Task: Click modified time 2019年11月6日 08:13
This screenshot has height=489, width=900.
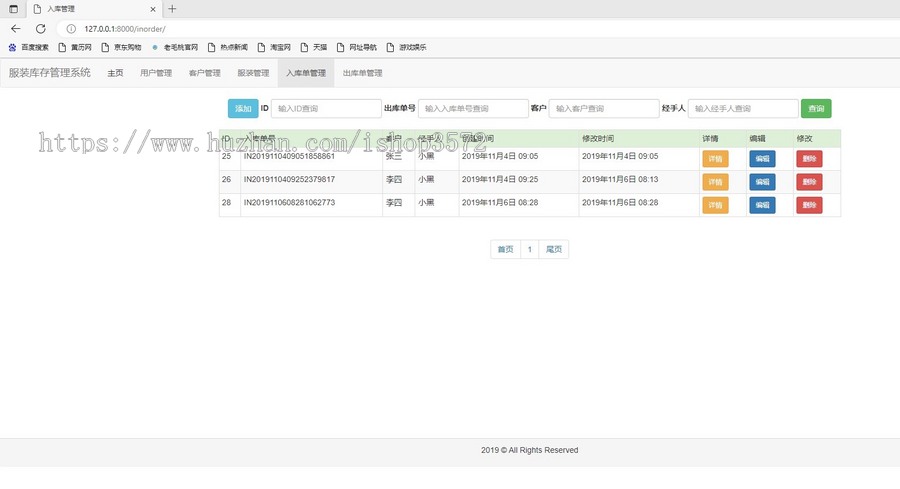Action: pyautogui.click(x=620, y=179)
